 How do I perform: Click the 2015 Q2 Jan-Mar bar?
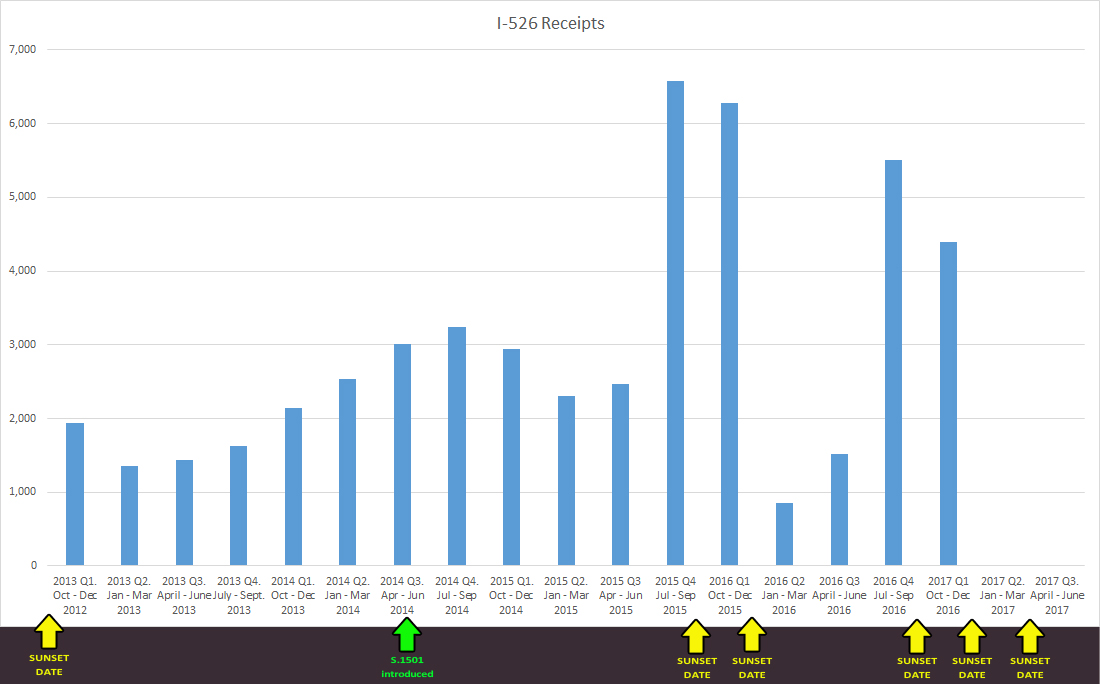click(x=566, y=481)
